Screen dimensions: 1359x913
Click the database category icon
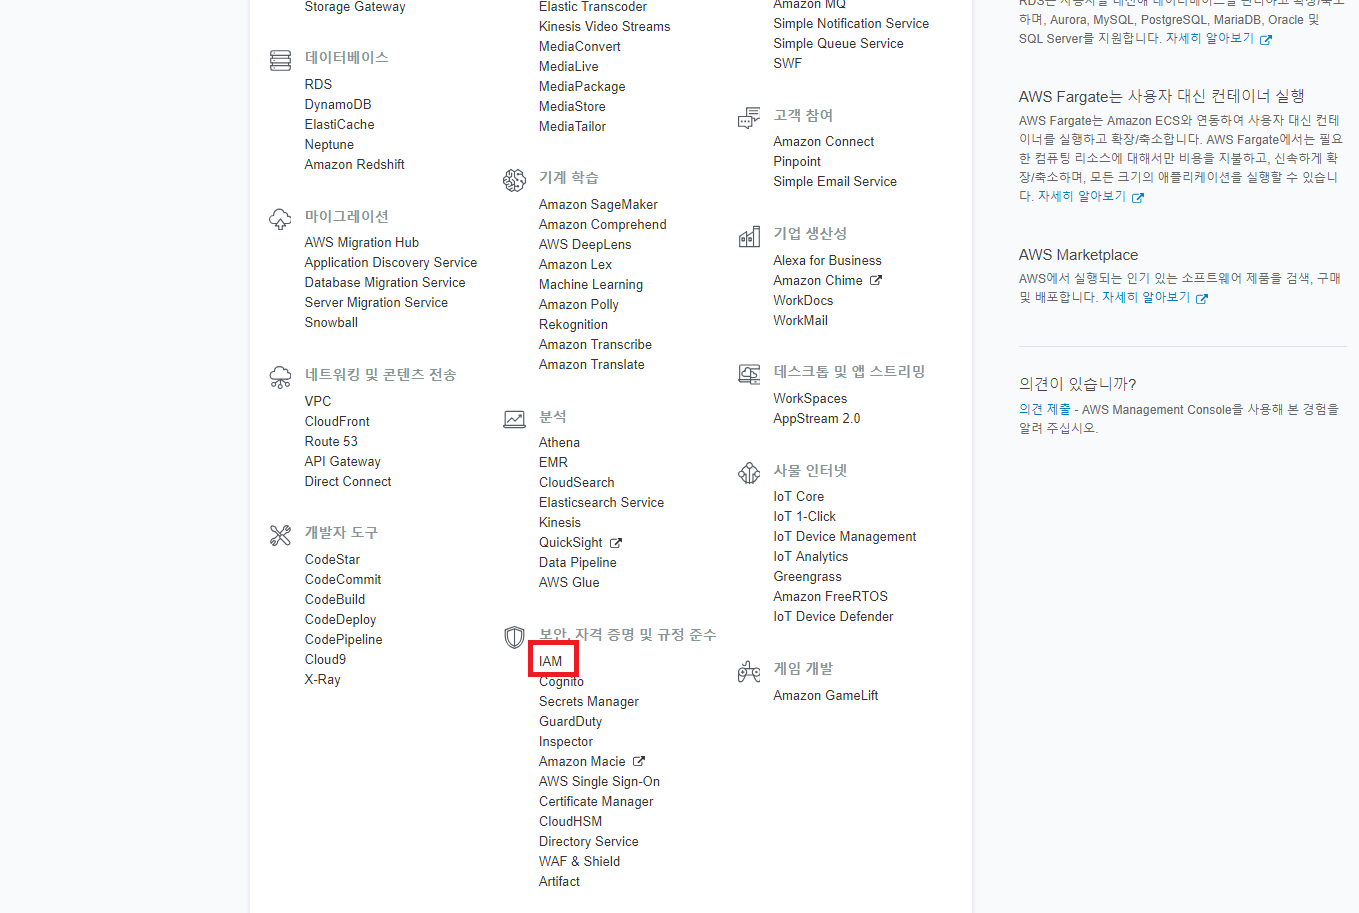(281, 60)
